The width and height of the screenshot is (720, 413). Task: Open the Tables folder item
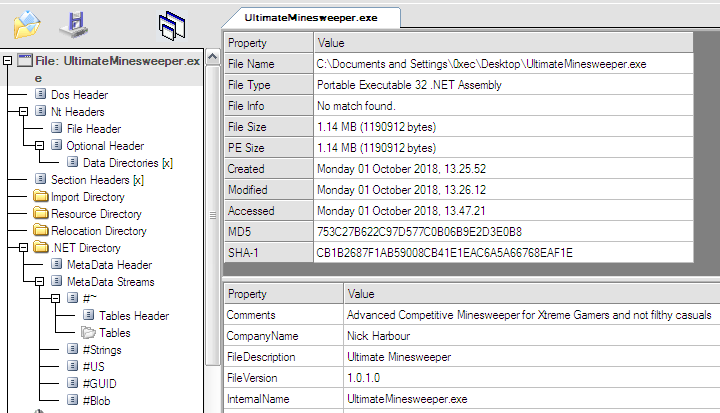pos(115,333)
